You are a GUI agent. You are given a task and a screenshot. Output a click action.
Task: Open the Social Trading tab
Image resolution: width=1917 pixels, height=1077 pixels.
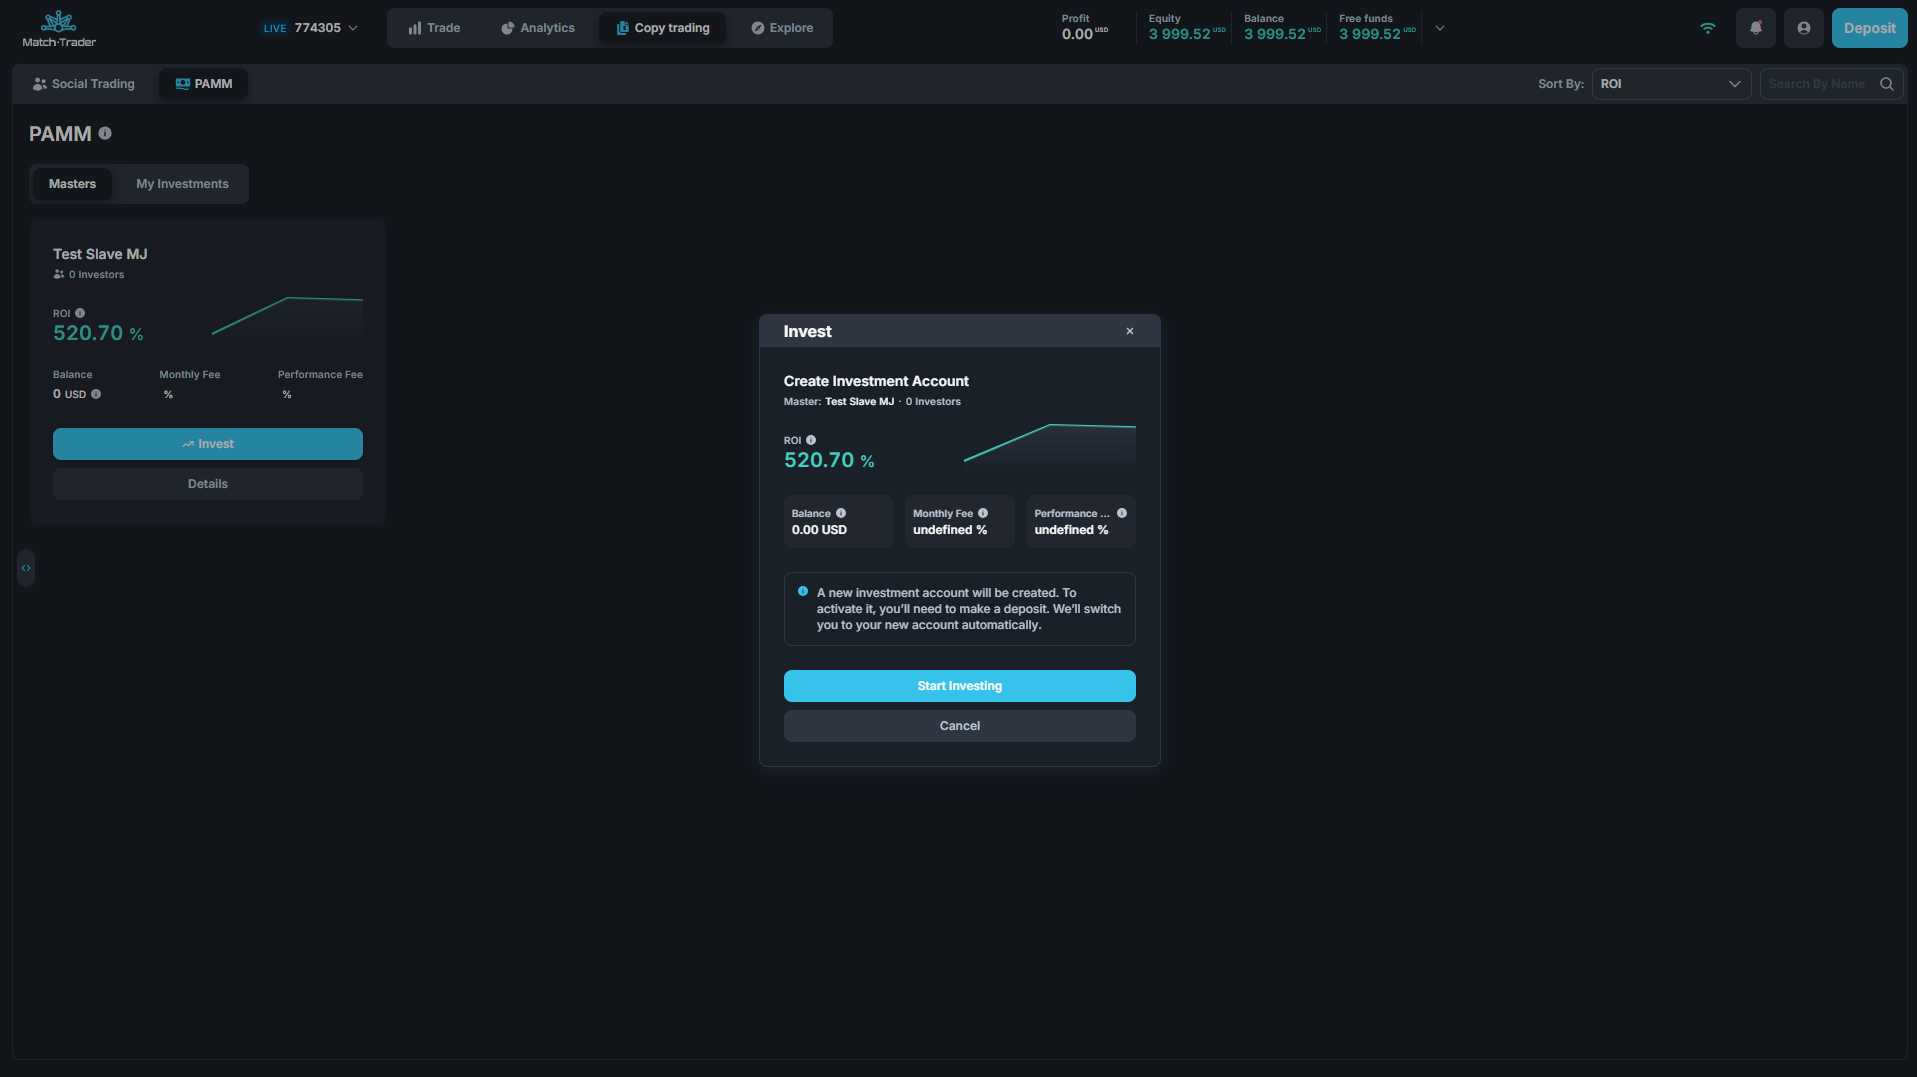click(84, 84)
